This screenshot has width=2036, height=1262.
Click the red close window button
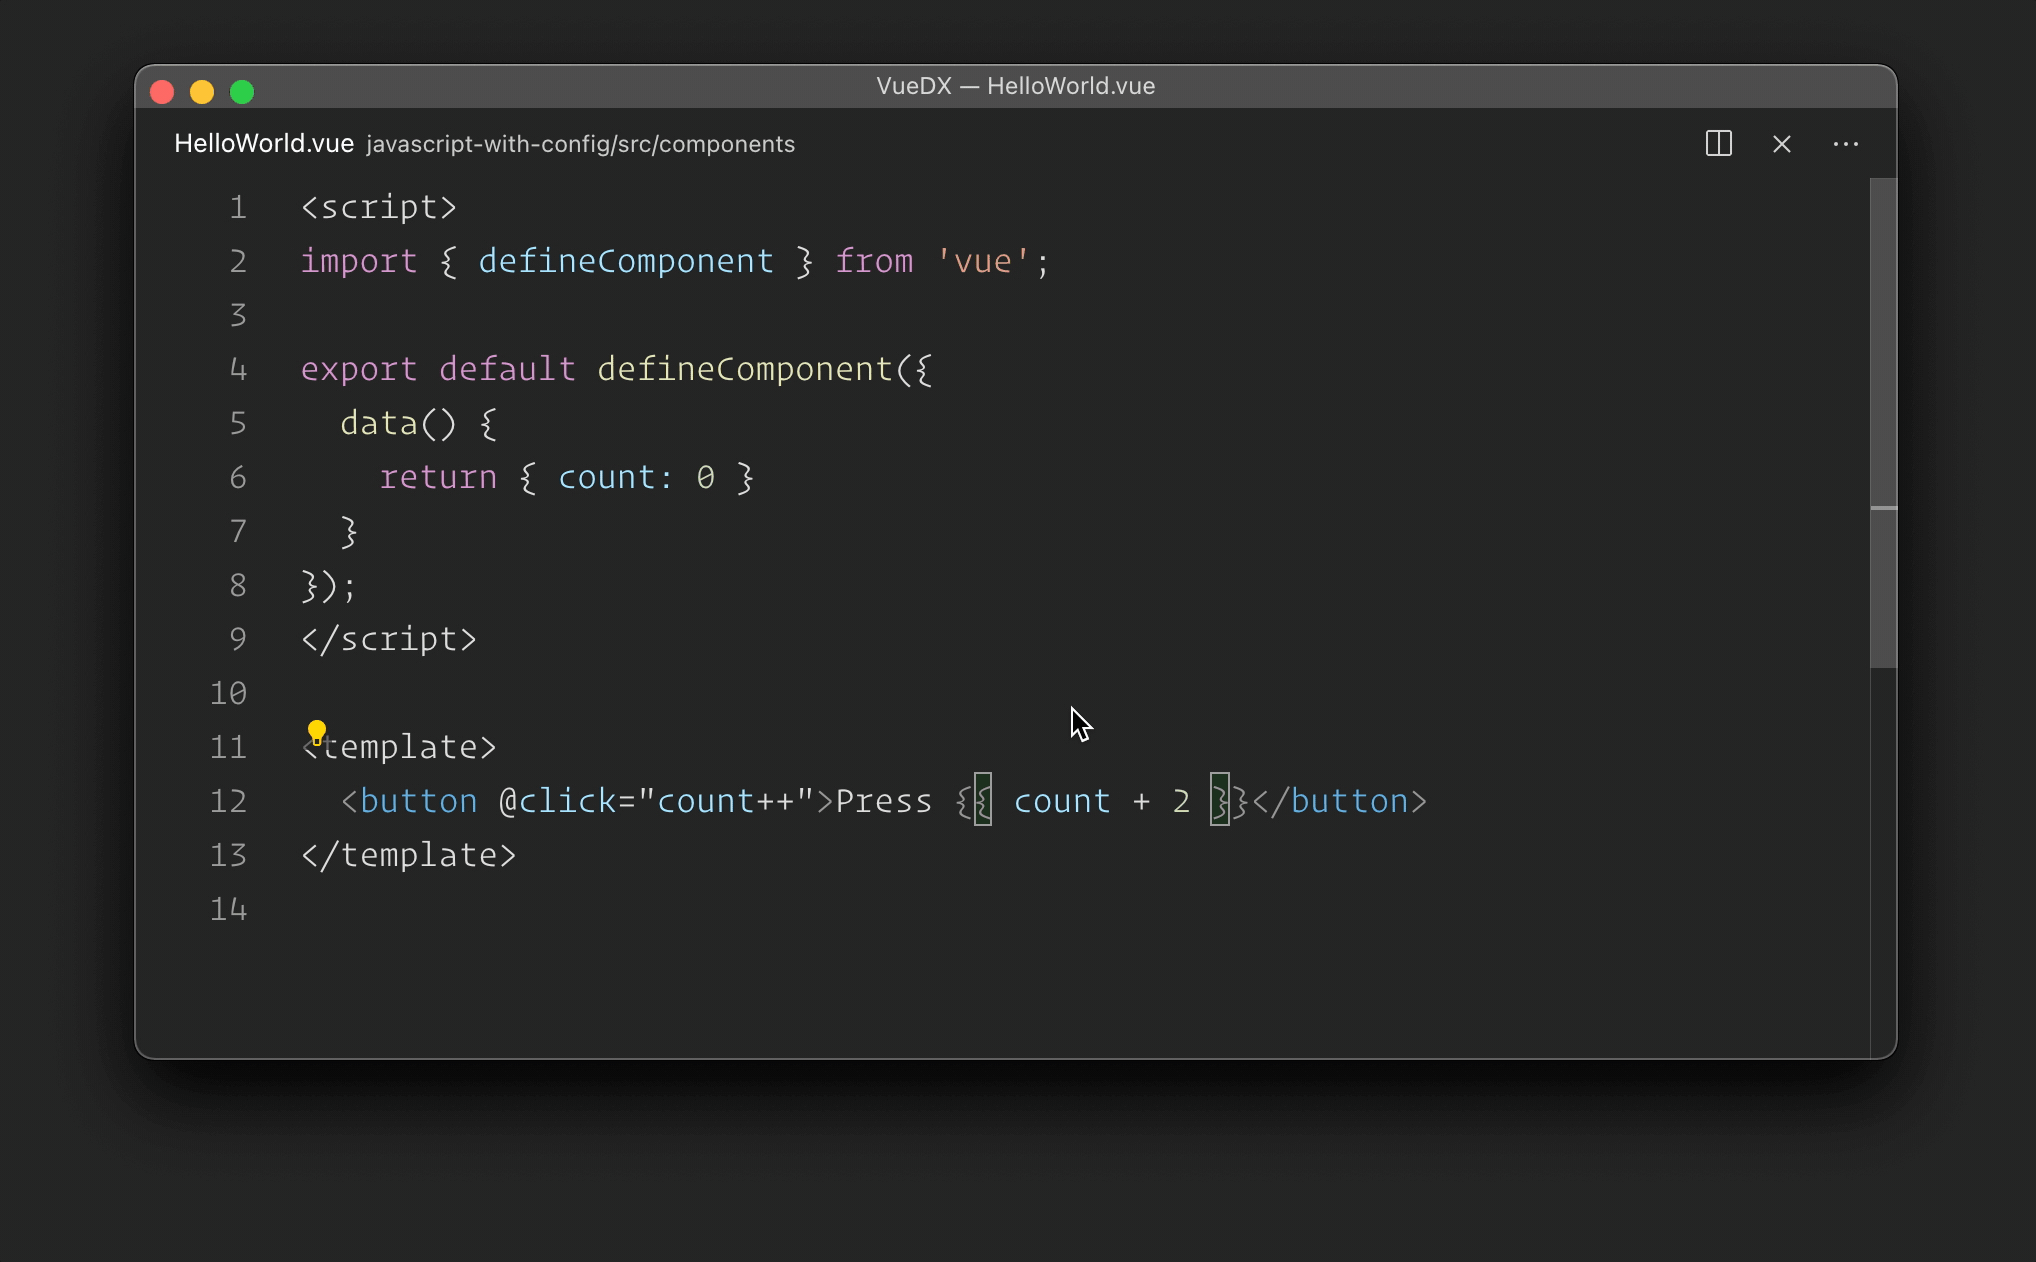tap(162, 92)
